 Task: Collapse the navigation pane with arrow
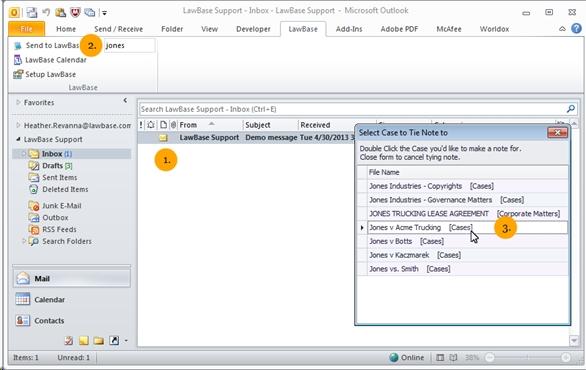[x=125, y=100]
